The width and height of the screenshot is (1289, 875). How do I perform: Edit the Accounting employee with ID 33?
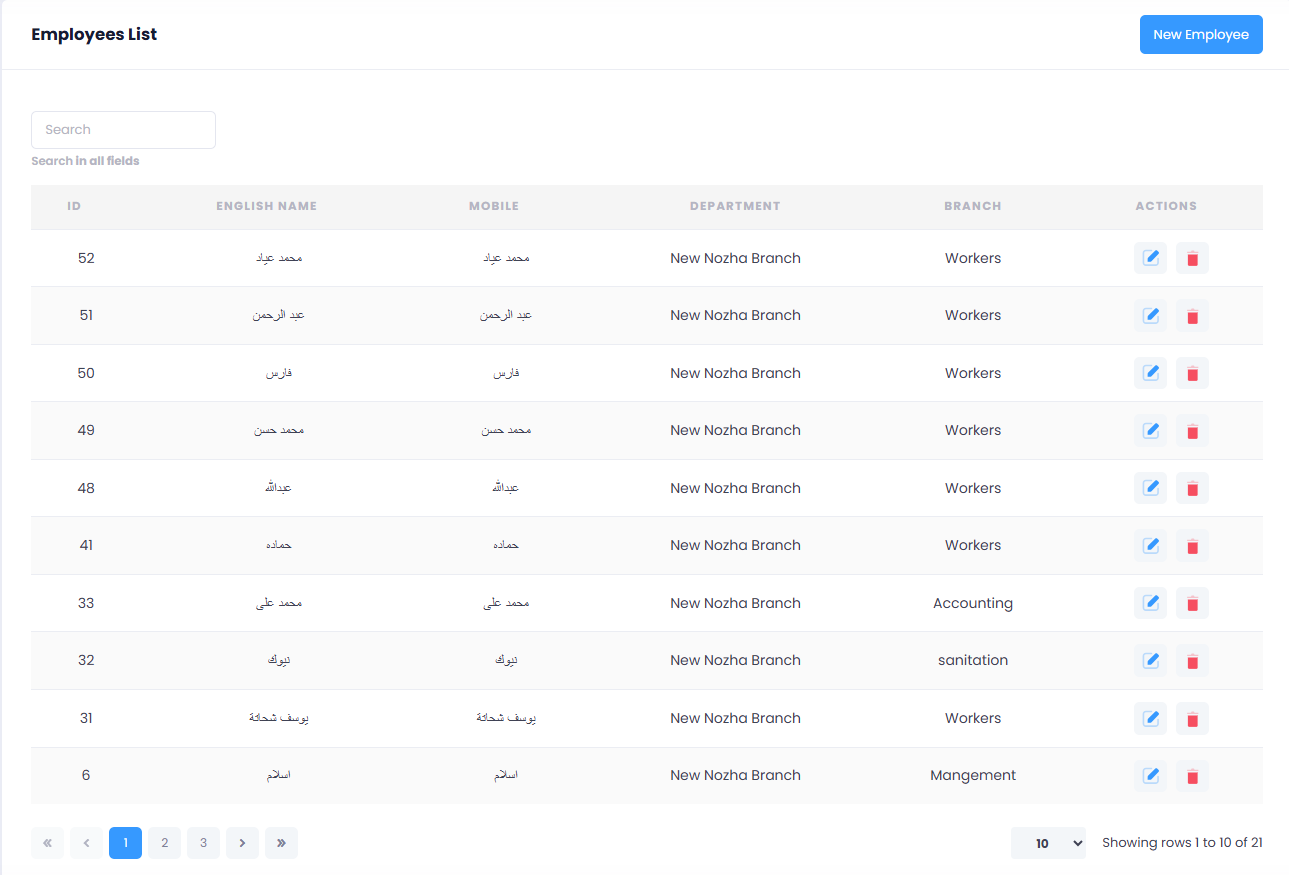[x=1150, y=603]
